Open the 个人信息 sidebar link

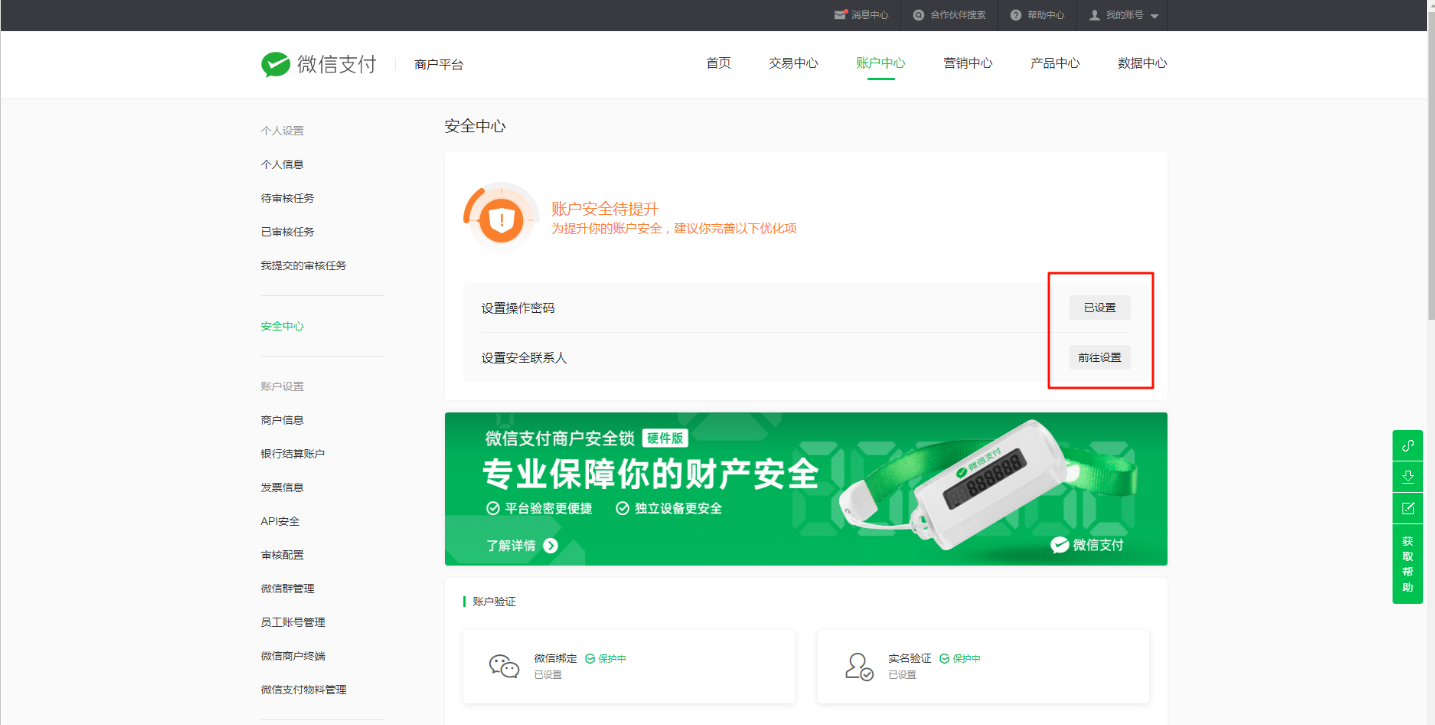[282, 164]
